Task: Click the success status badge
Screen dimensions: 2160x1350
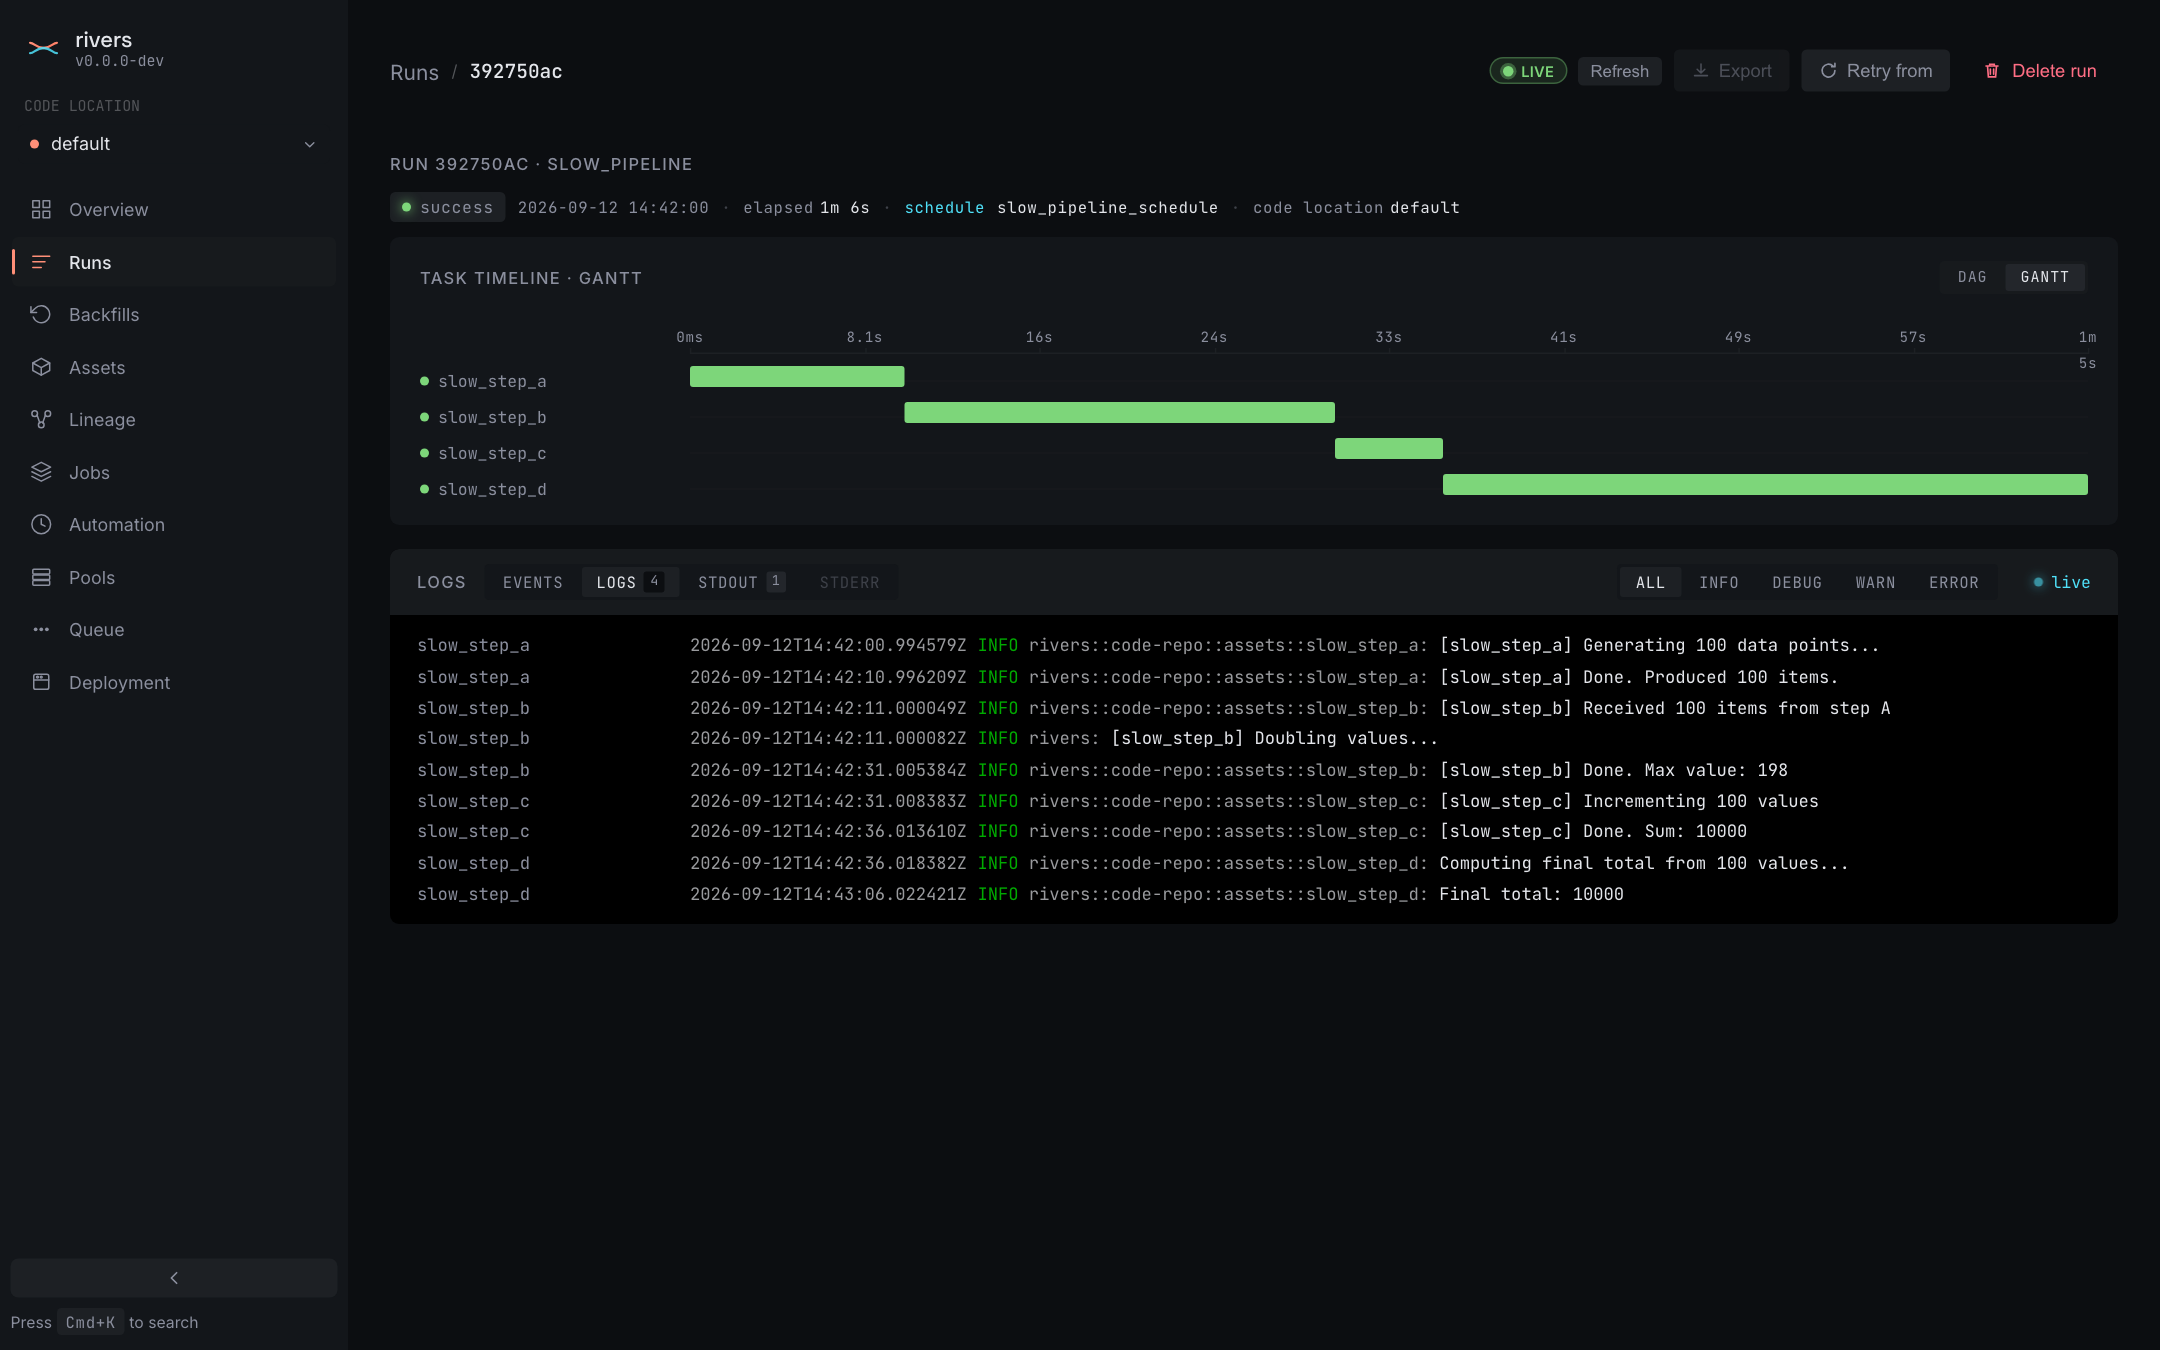Action: [x=447, y=207]
